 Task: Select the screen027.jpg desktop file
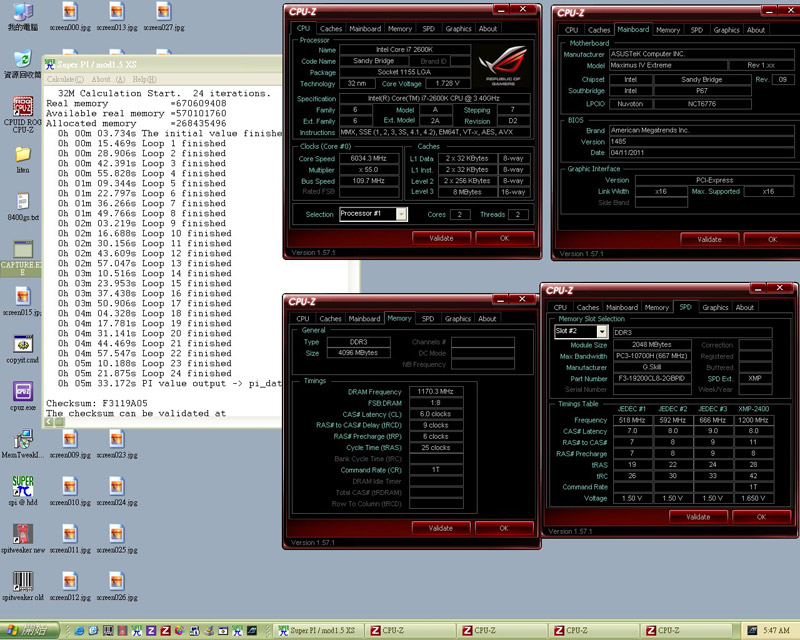[163, 11]
